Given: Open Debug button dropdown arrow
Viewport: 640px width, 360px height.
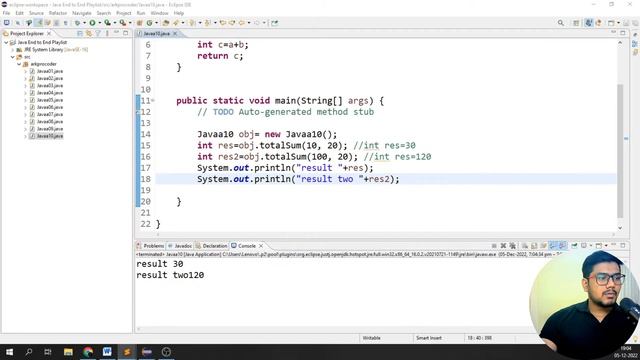Looking at the screenshot, I should point(84,23).
